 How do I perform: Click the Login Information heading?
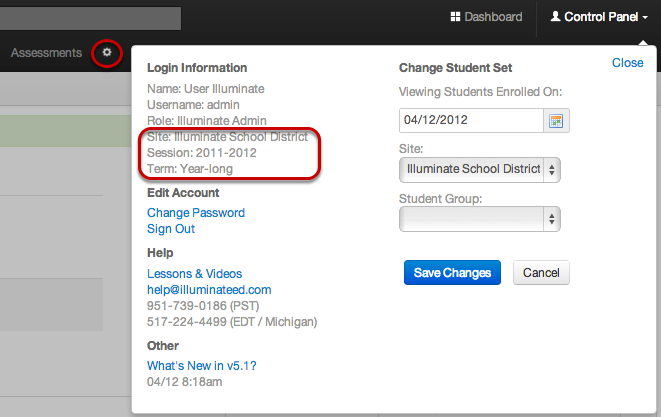[197, 68]
